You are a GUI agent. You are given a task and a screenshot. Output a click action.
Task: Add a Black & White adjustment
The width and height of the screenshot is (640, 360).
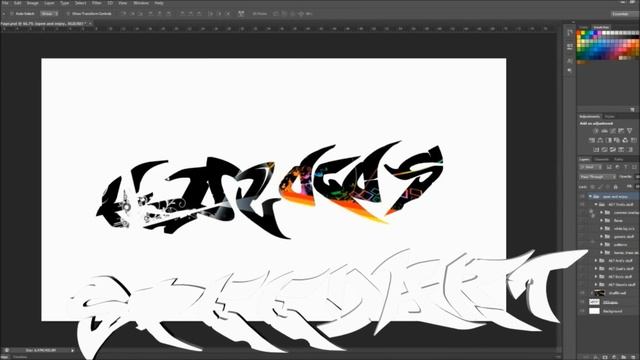pyautogui.click(x=609, y=140)
